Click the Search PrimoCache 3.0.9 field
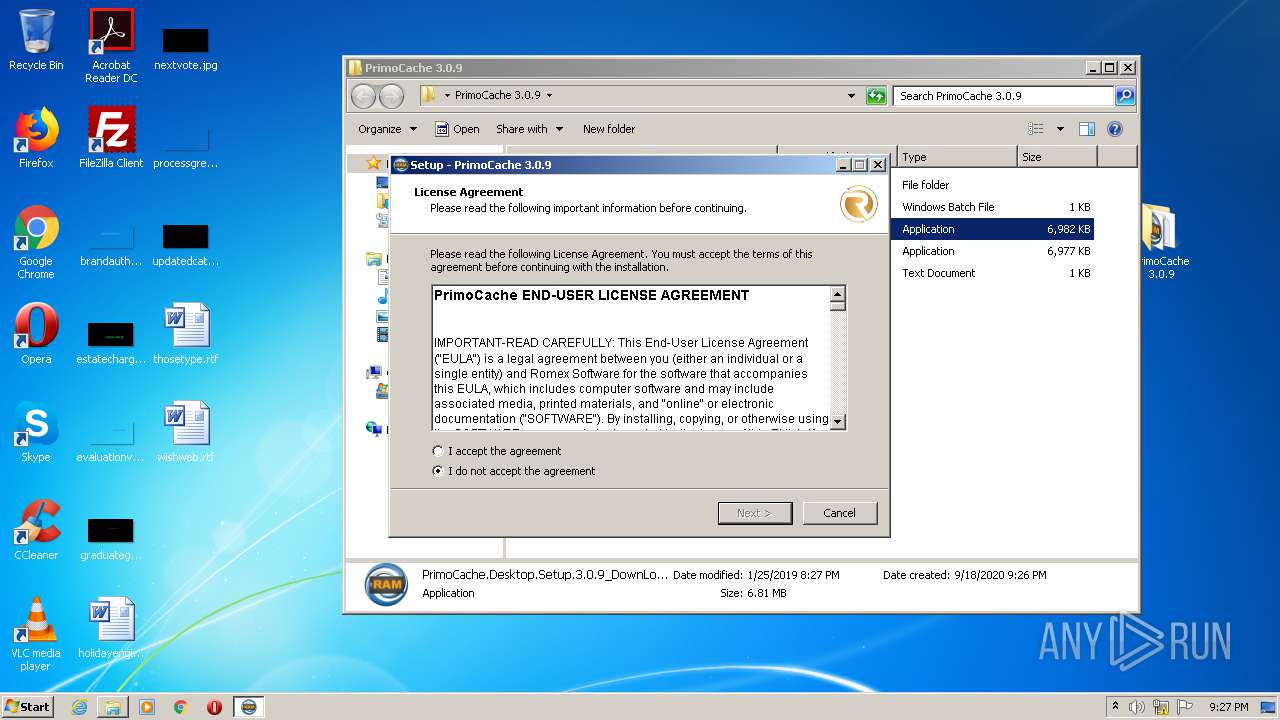Screen dimensions: 1280x720 [x=1003, y=96]
